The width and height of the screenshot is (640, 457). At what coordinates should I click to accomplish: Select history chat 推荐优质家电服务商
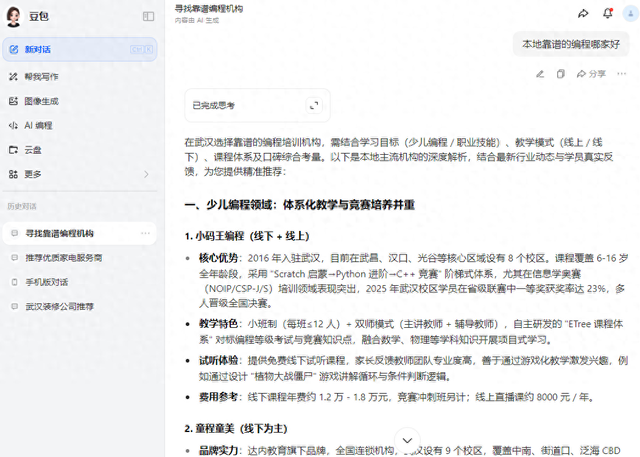(80, 258)
